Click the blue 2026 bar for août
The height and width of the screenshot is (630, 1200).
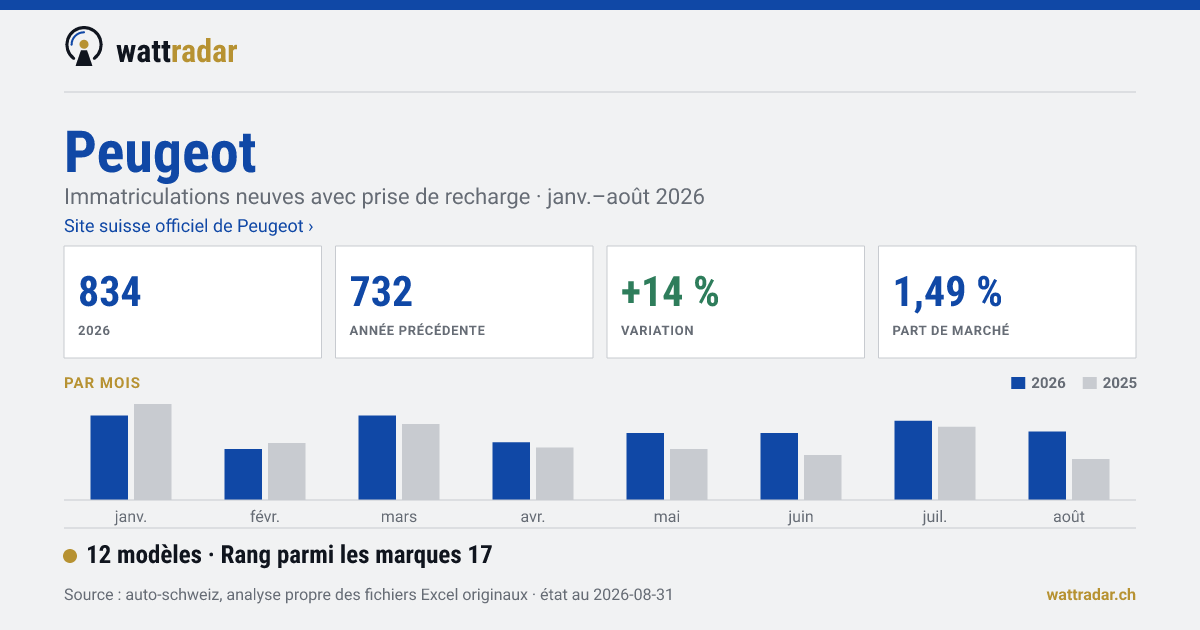(x=1047, y=465)
